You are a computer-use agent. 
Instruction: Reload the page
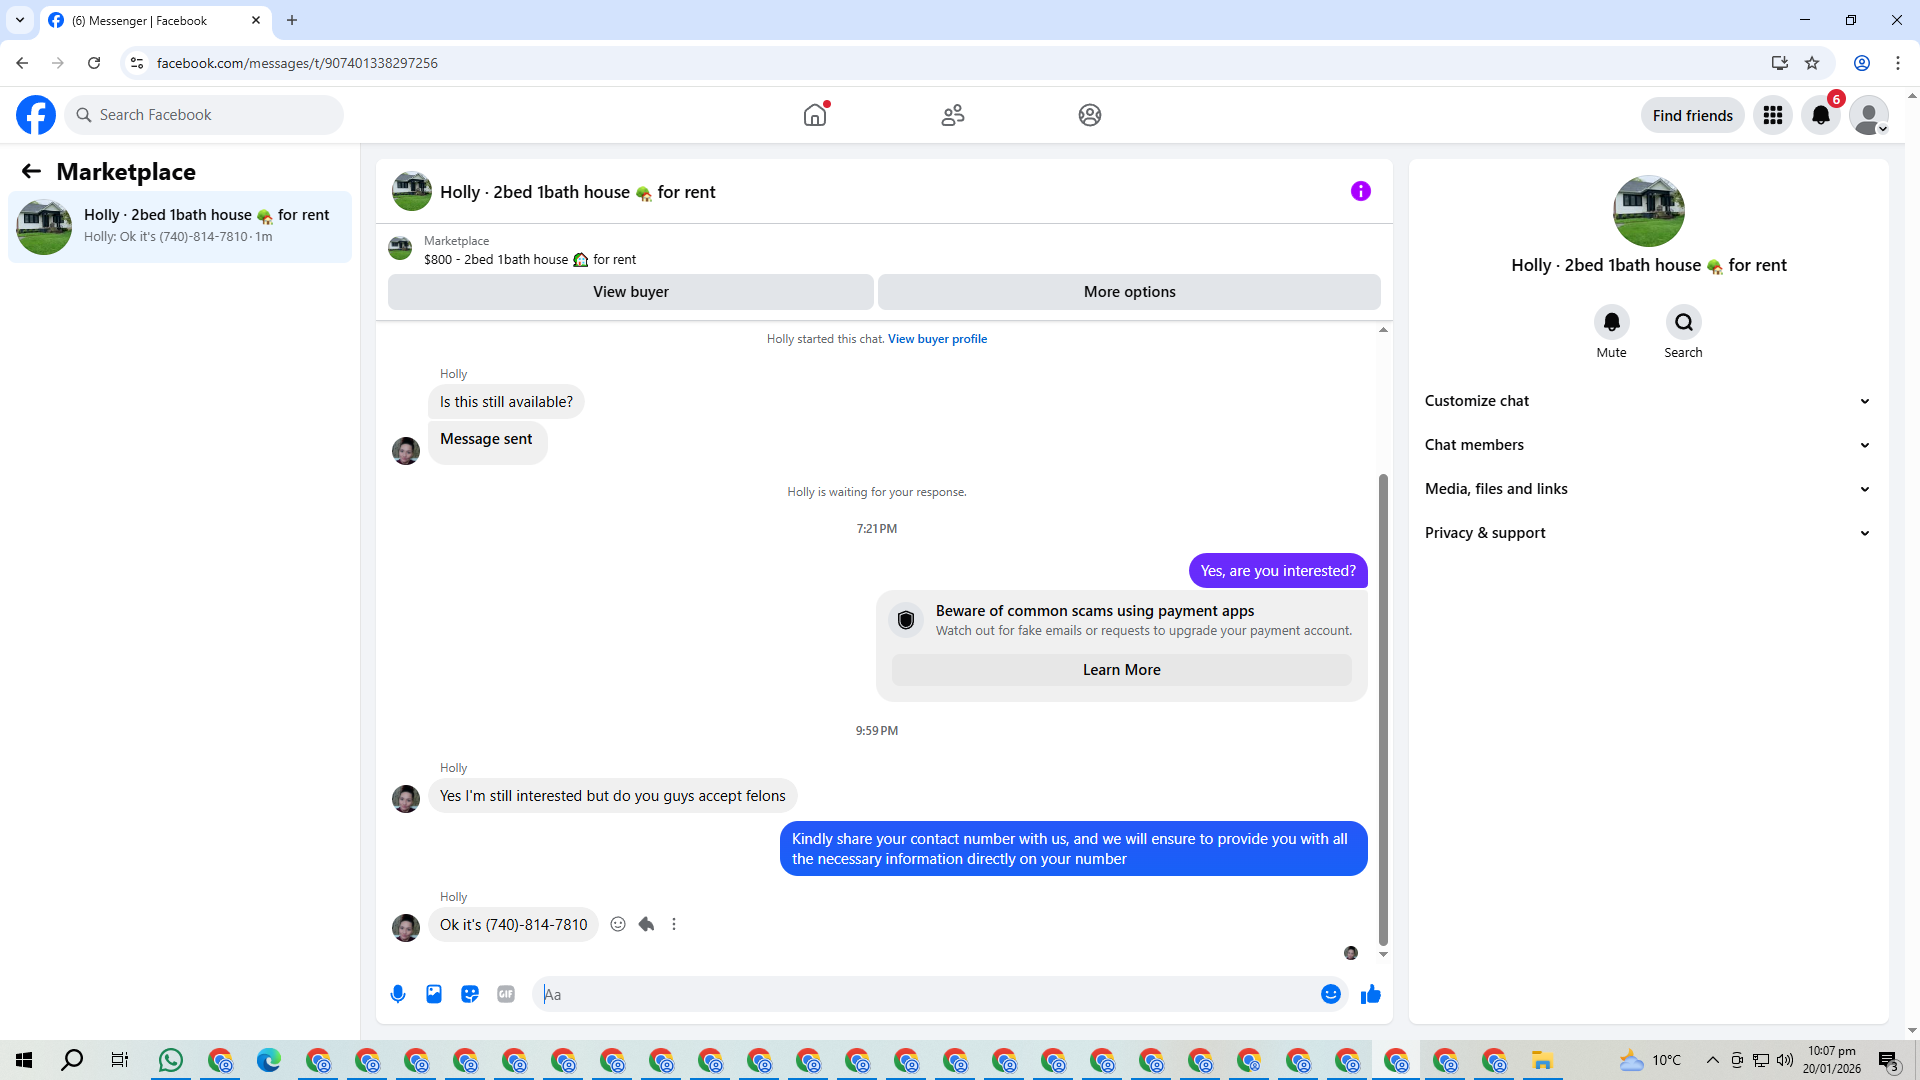[x=94, y=63]
